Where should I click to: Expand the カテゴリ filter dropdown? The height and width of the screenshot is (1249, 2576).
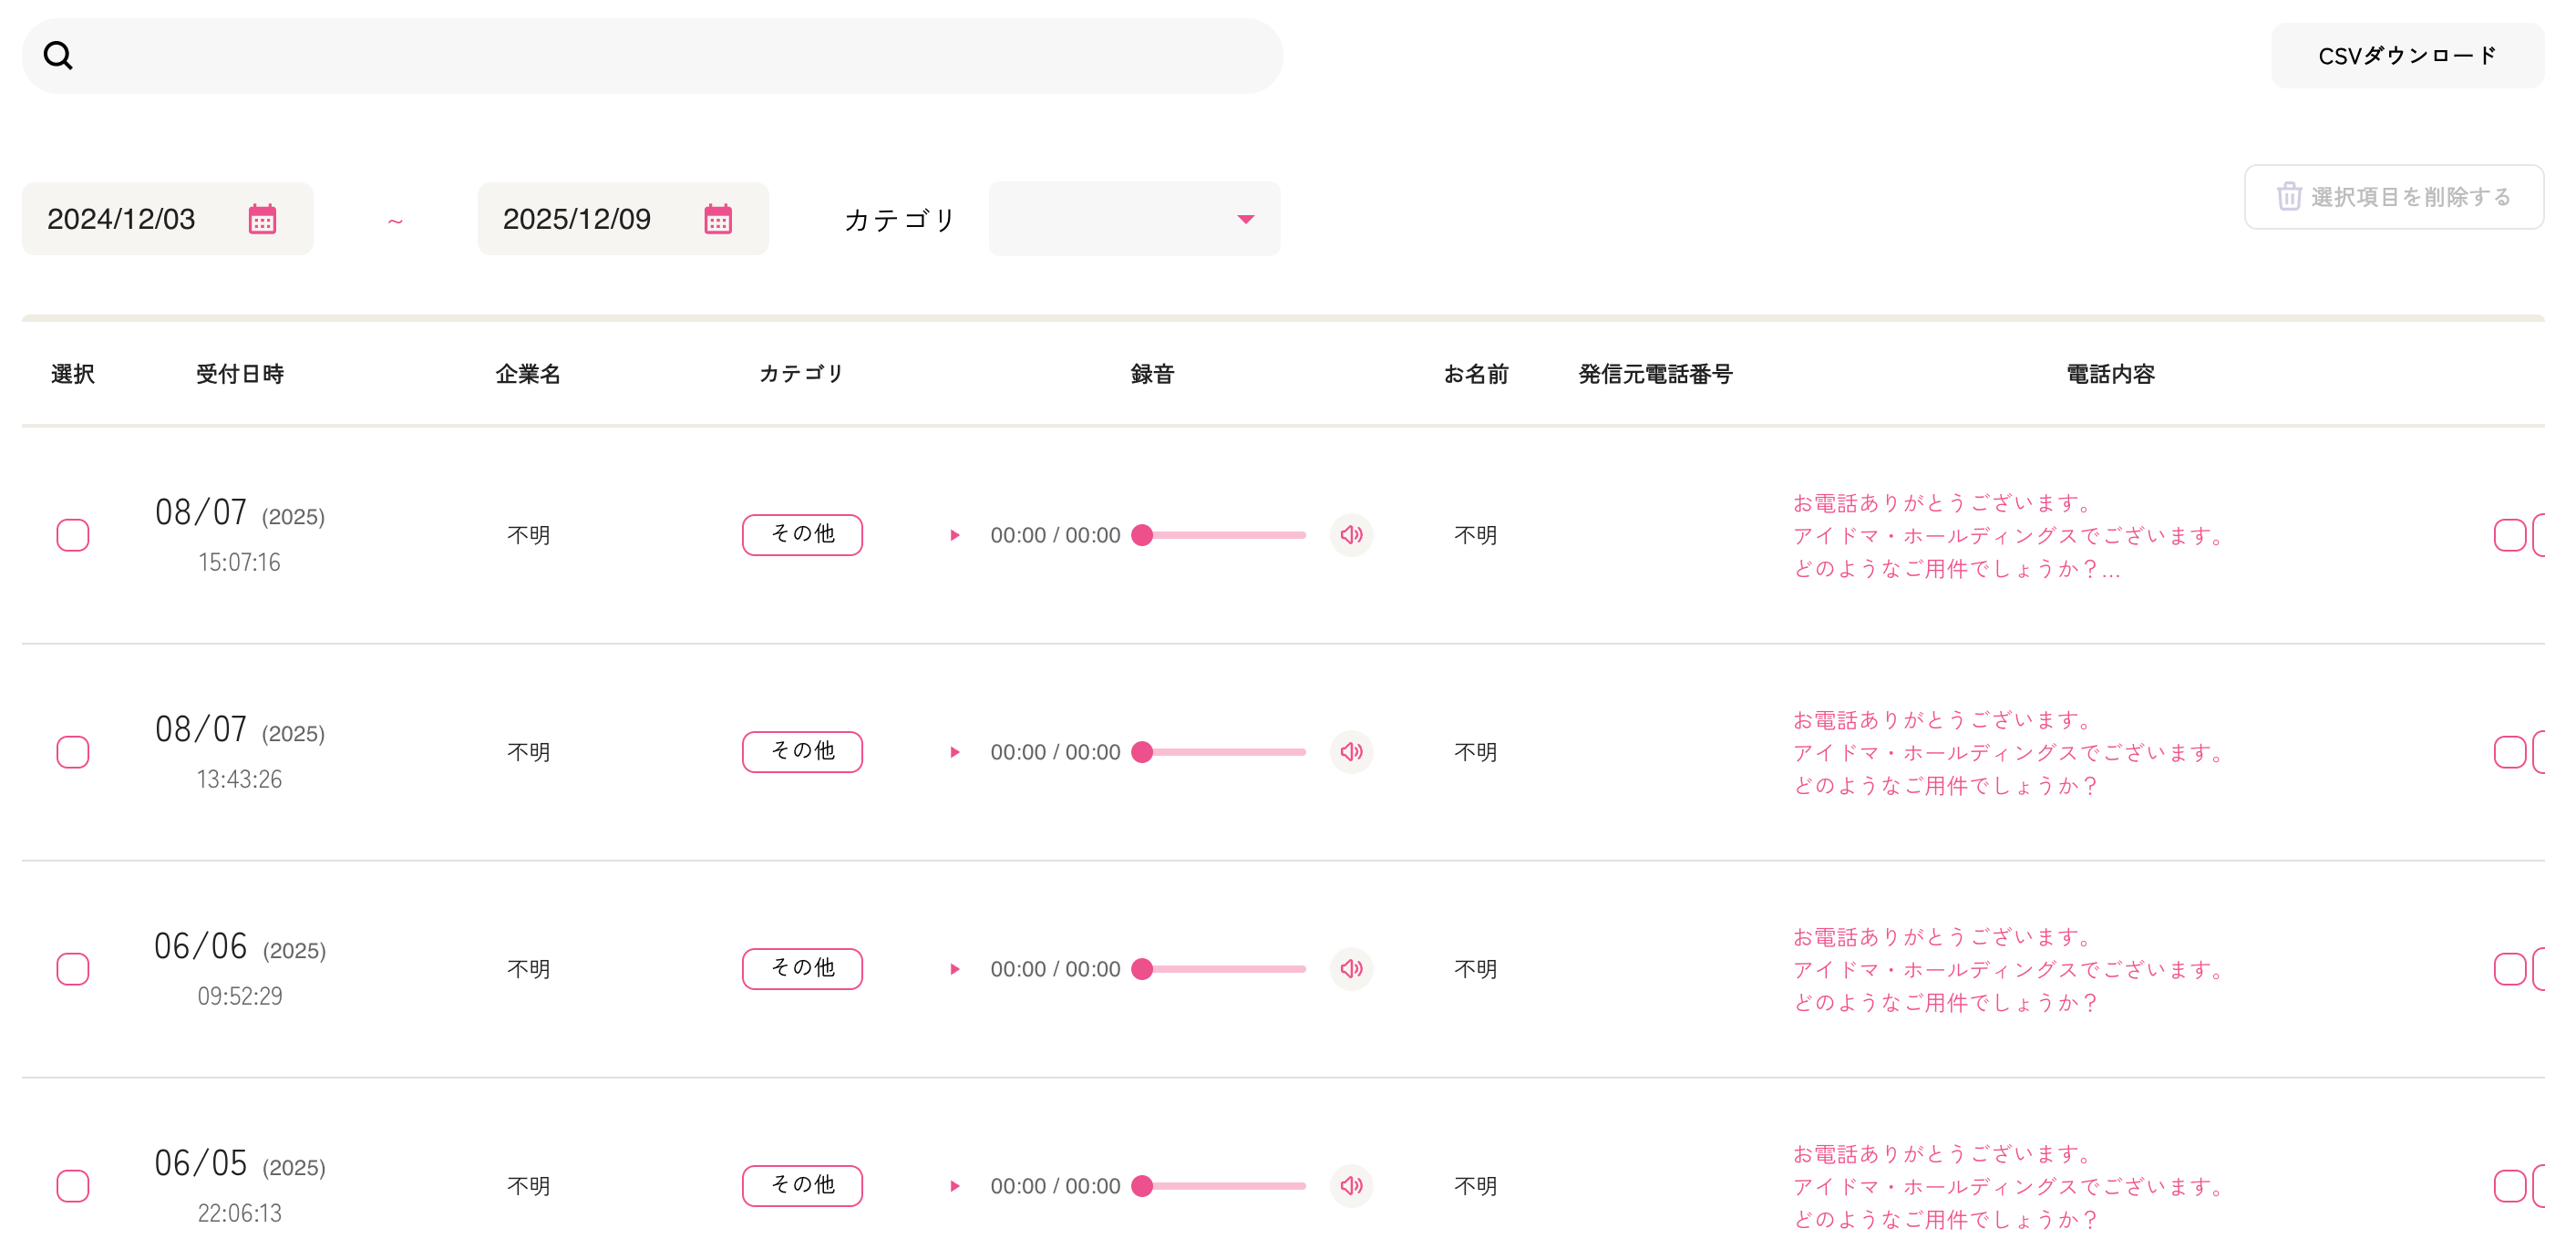click(1134, 219)
